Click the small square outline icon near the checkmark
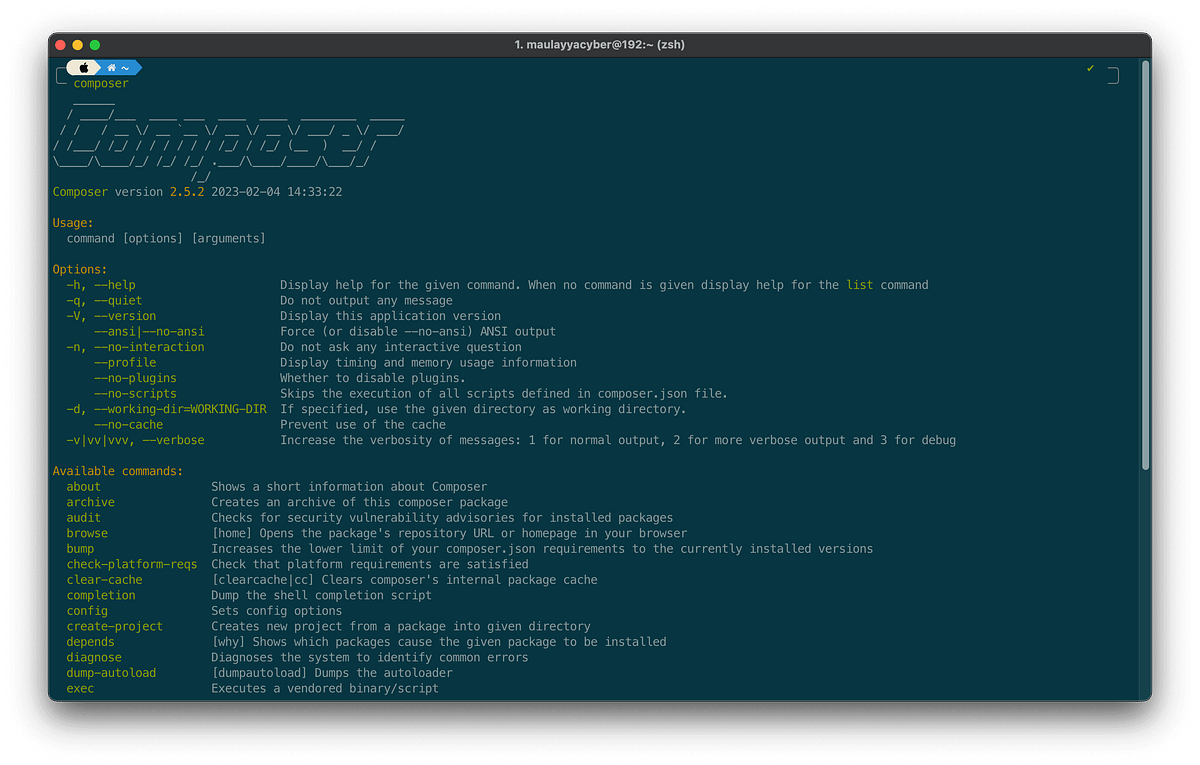Screen dimensions: 1200x765 tap(1112, 74)
